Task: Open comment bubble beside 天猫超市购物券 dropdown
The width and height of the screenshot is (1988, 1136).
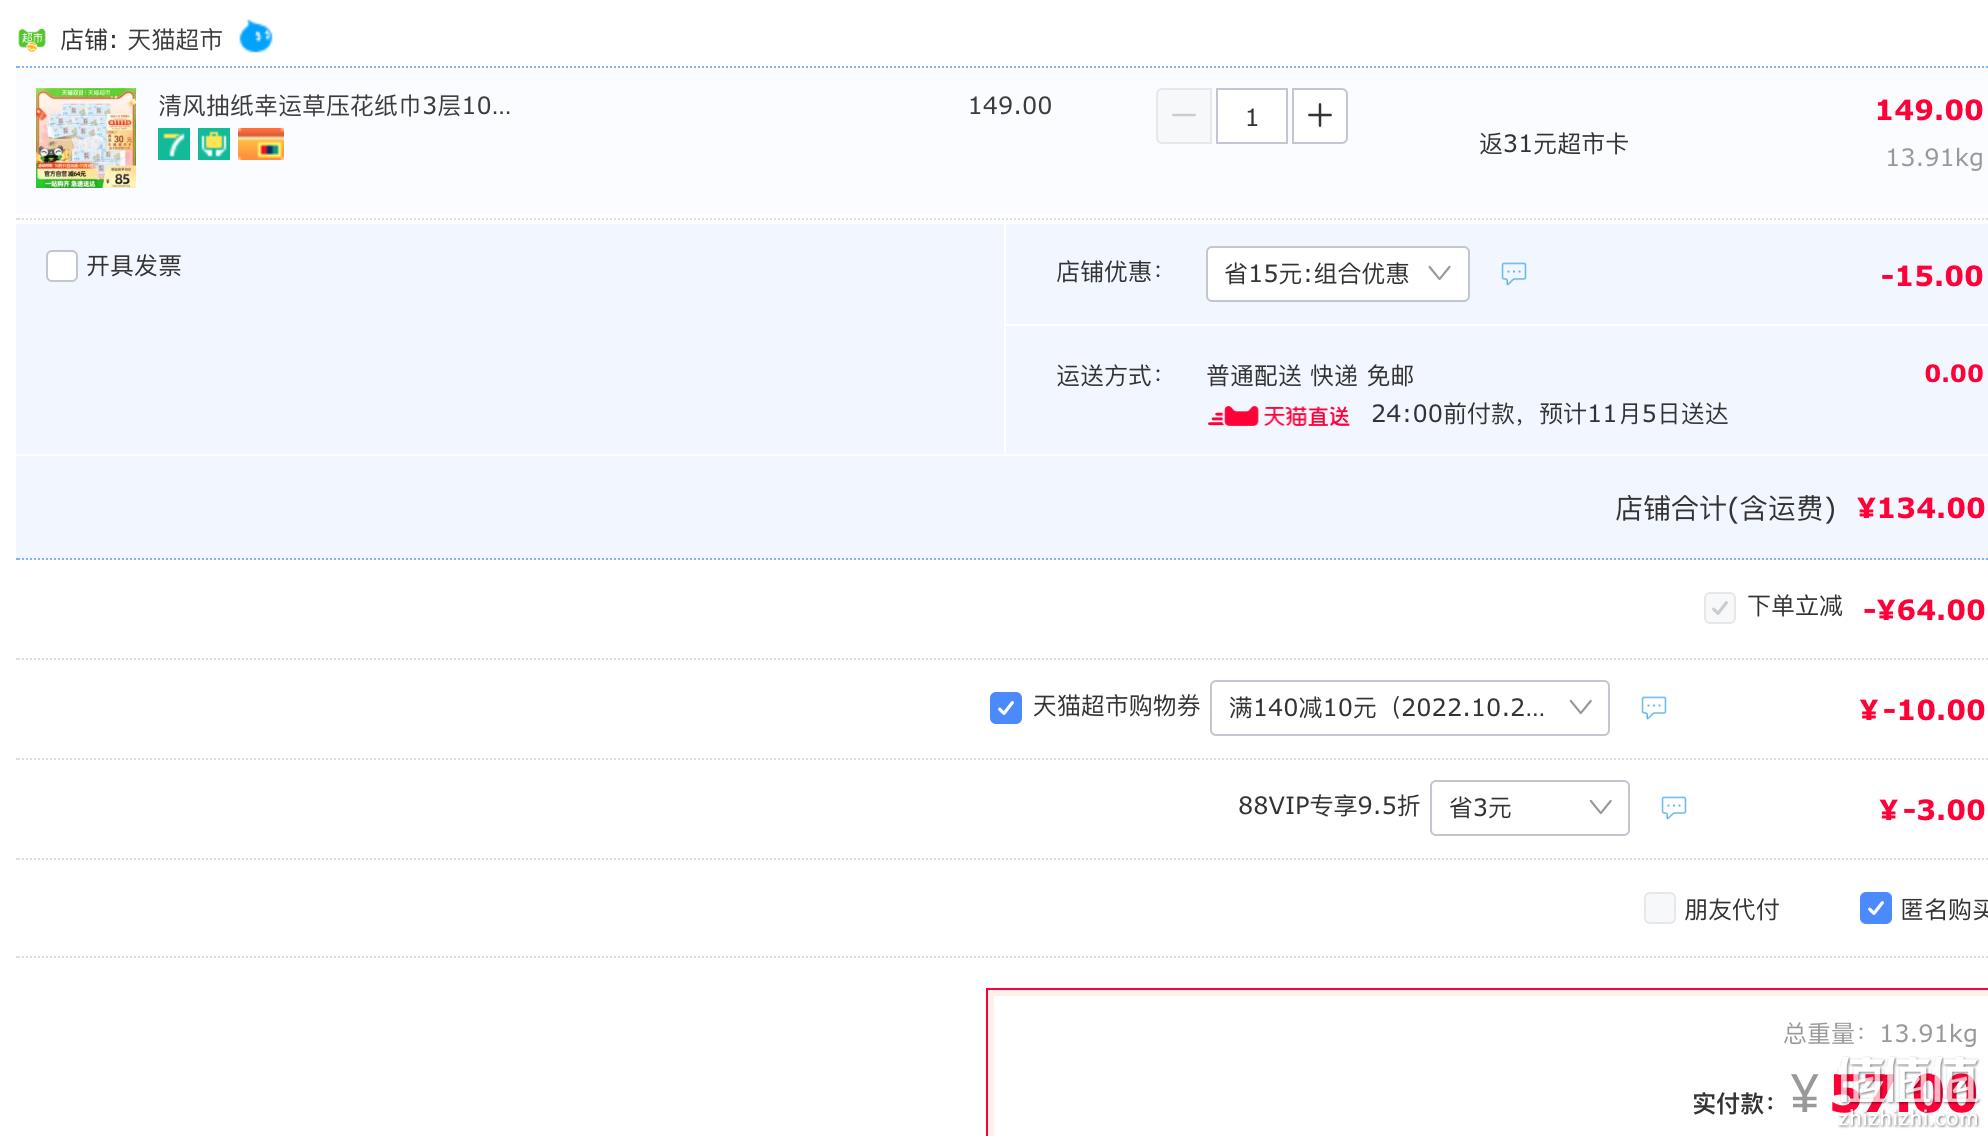Action: pyautogui.click(x=1654, y=707)
